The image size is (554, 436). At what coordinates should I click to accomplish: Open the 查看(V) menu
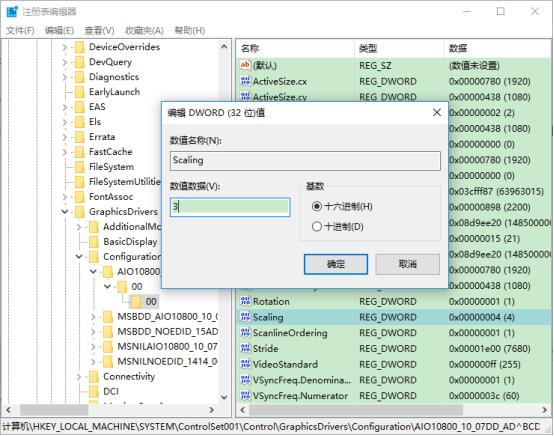(99, 30)
